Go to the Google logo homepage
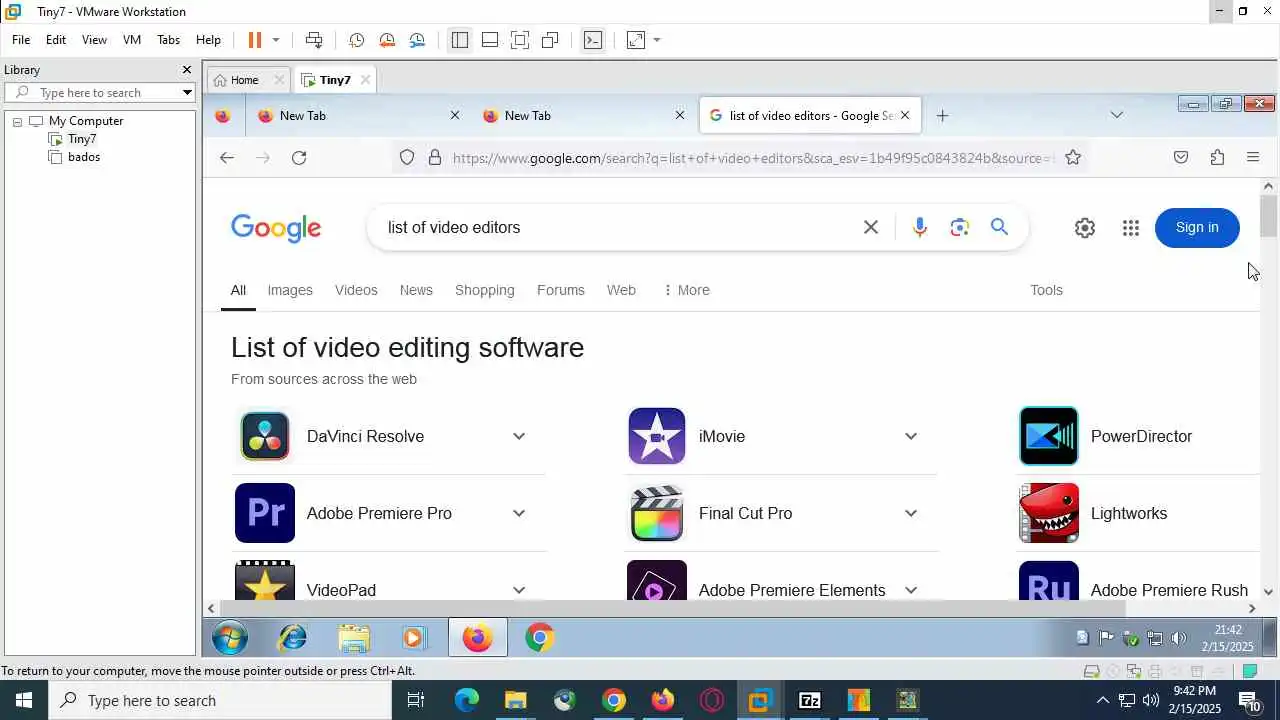Viewport: 1280px width, 720px height. point(276,228)
